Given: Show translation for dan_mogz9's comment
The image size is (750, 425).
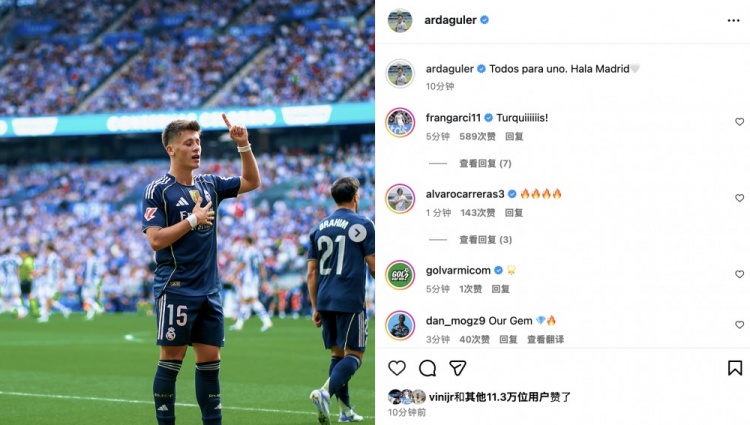Looking at the screenshot, I should click(x=545, y=339).
